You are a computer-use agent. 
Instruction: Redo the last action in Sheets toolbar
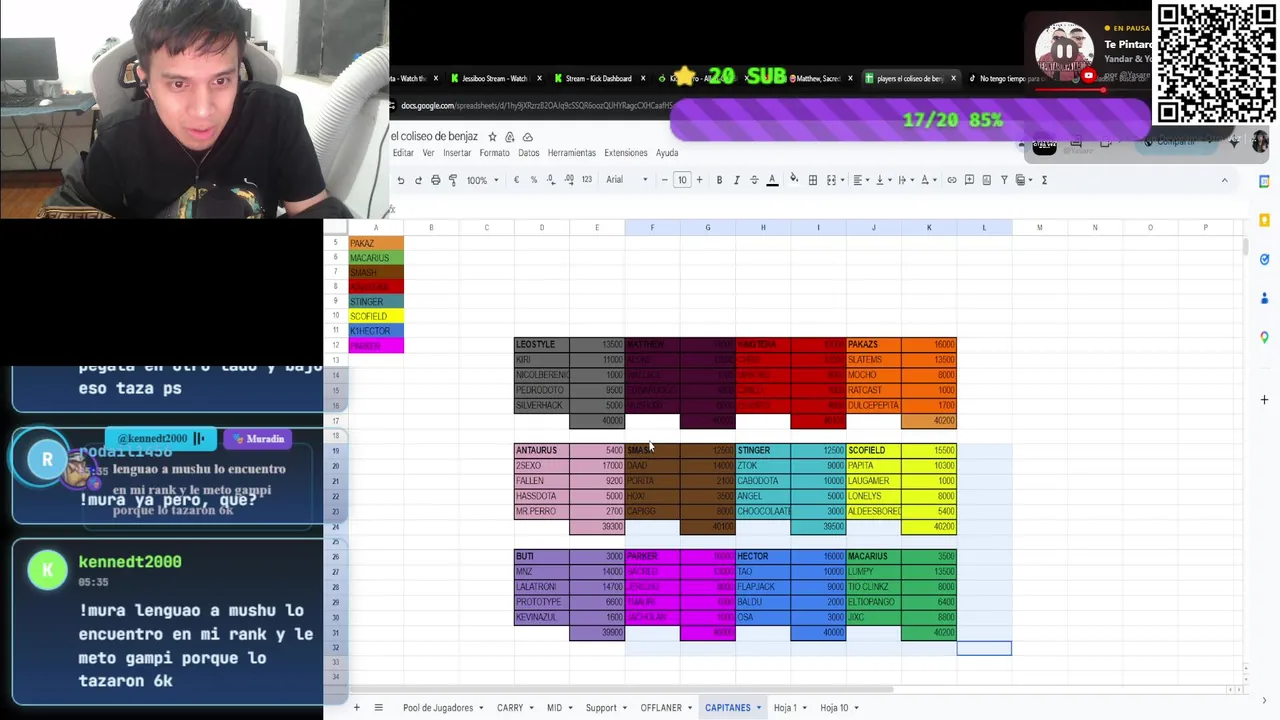tap(418, 180)
